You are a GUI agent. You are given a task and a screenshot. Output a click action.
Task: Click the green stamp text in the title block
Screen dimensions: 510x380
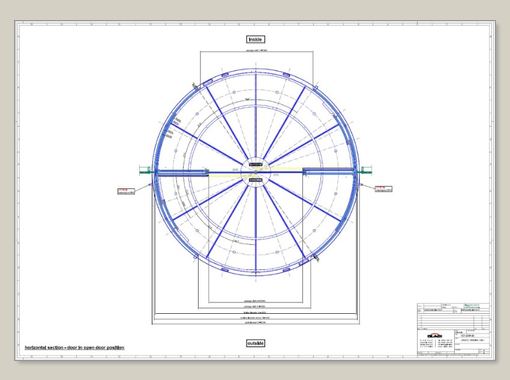click(472, 306)
